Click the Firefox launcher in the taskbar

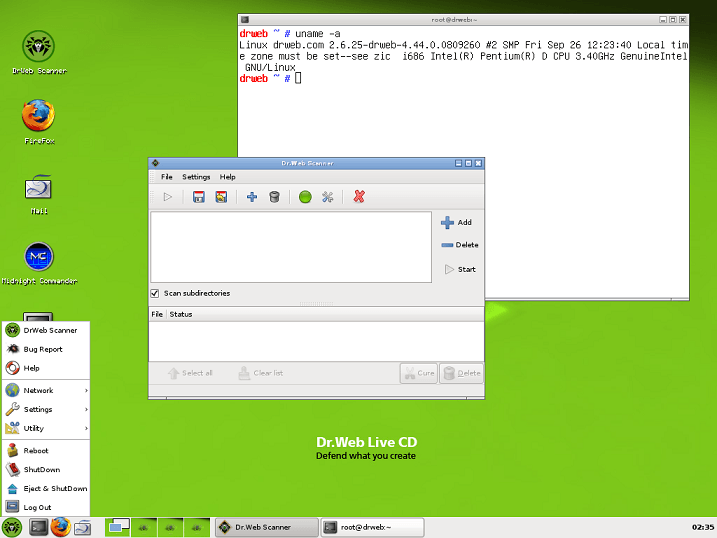(60, 526)
